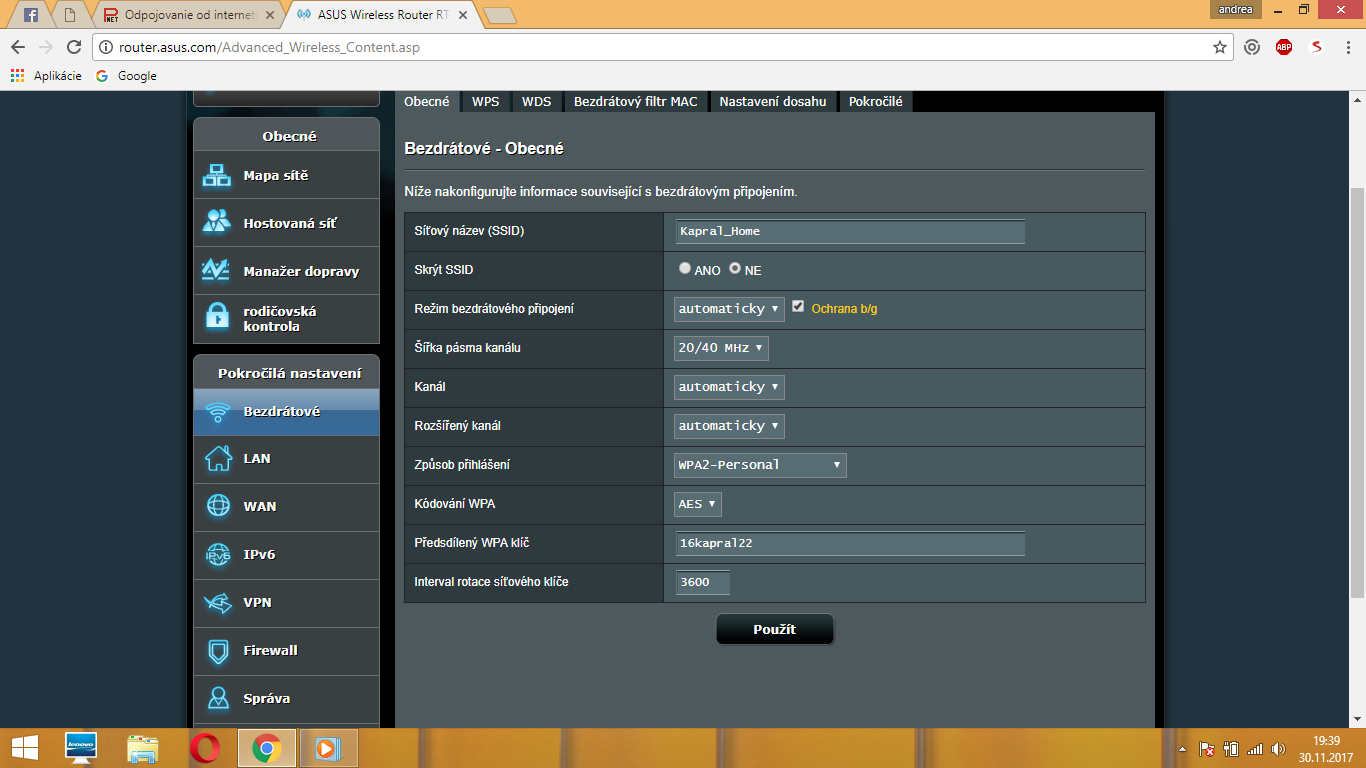
Task: Open Action Center flag tray icon
Action: (x=1207, y=749)
